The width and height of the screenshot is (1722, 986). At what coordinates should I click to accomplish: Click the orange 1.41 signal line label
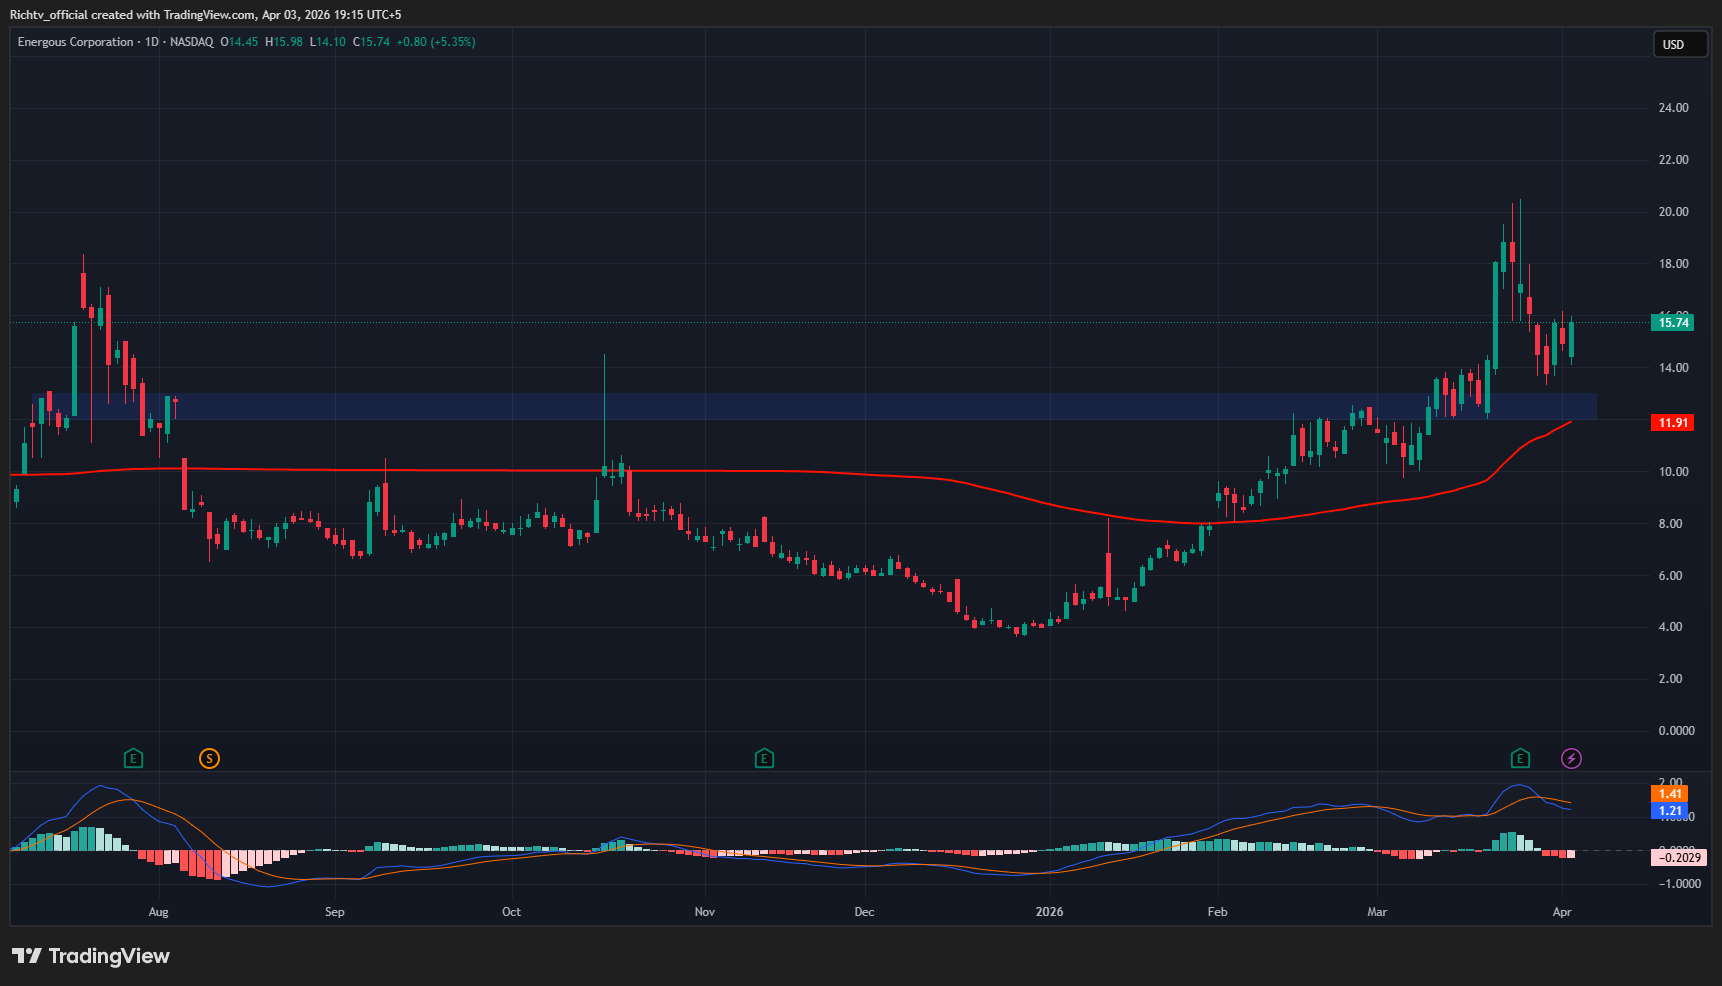coord(1670,794)
